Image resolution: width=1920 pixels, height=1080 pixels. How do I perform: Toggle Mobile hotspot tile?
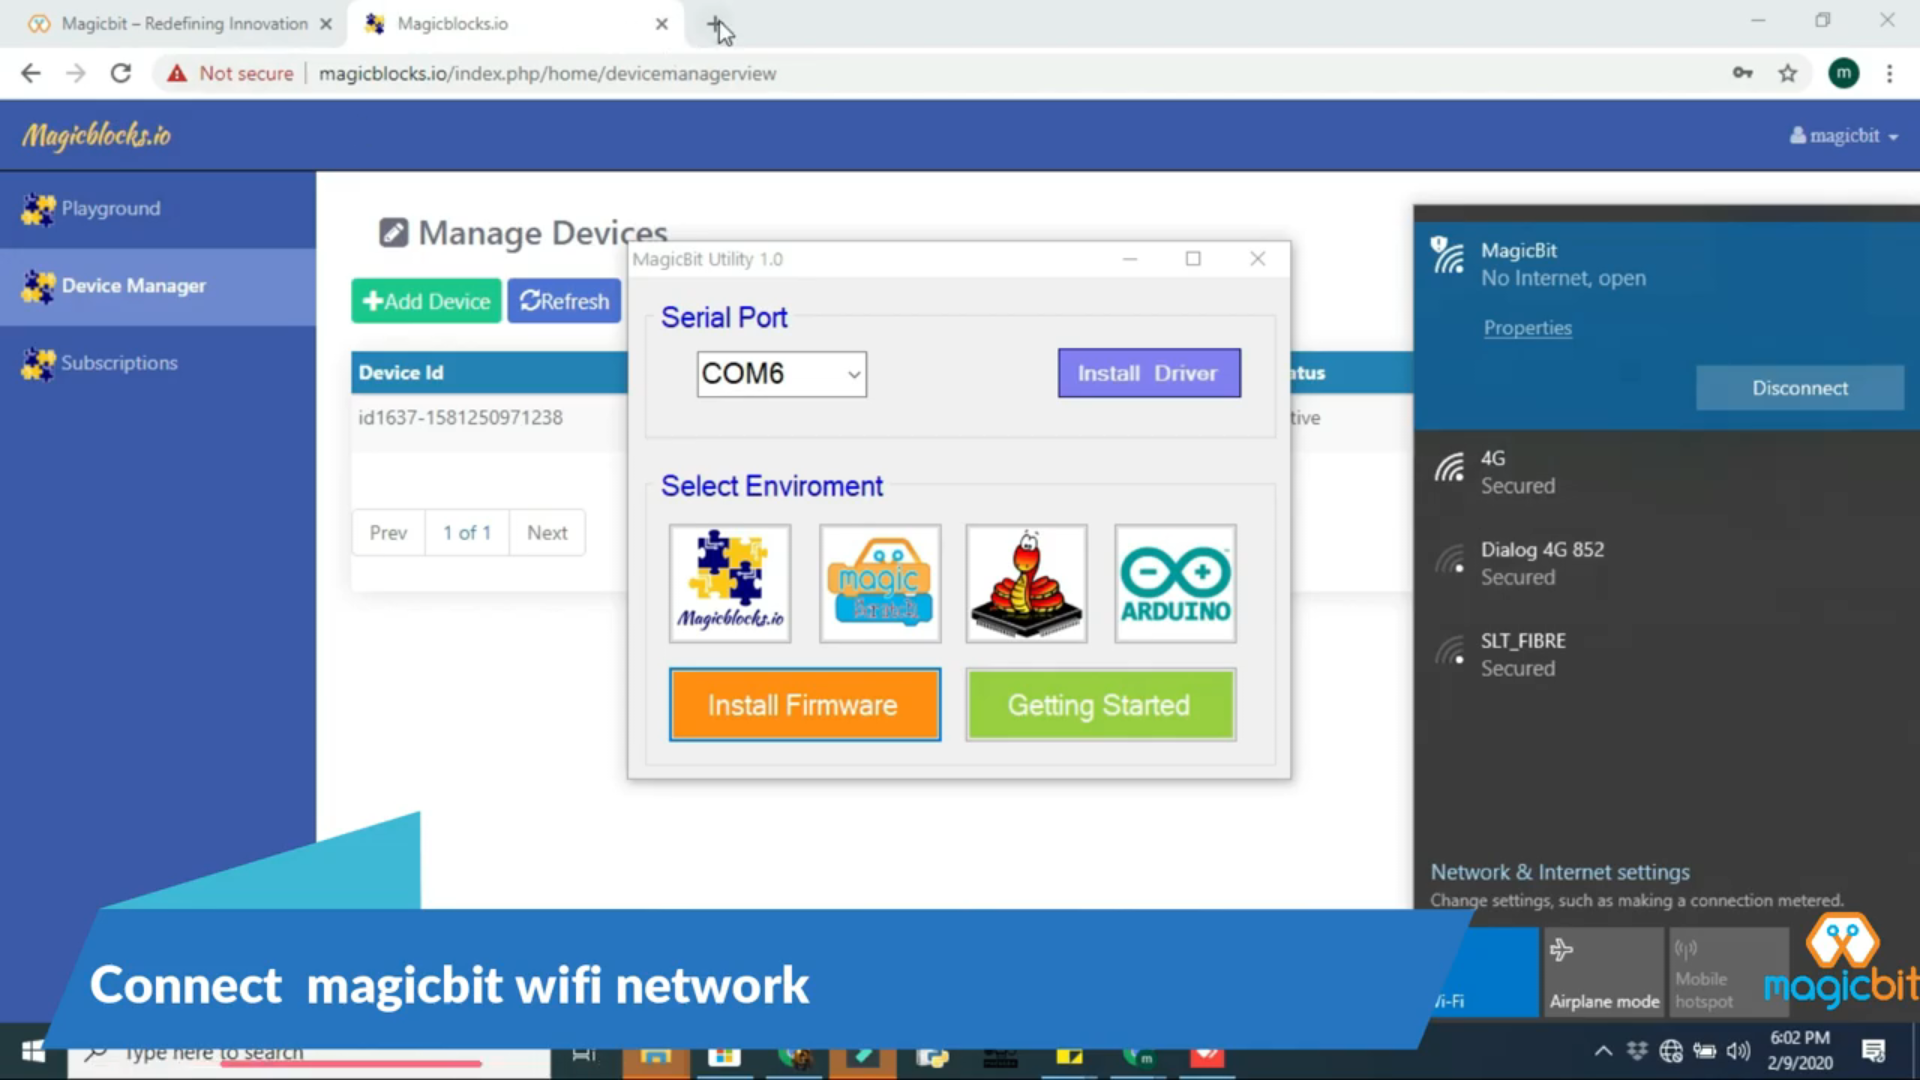coord(1728,972)
